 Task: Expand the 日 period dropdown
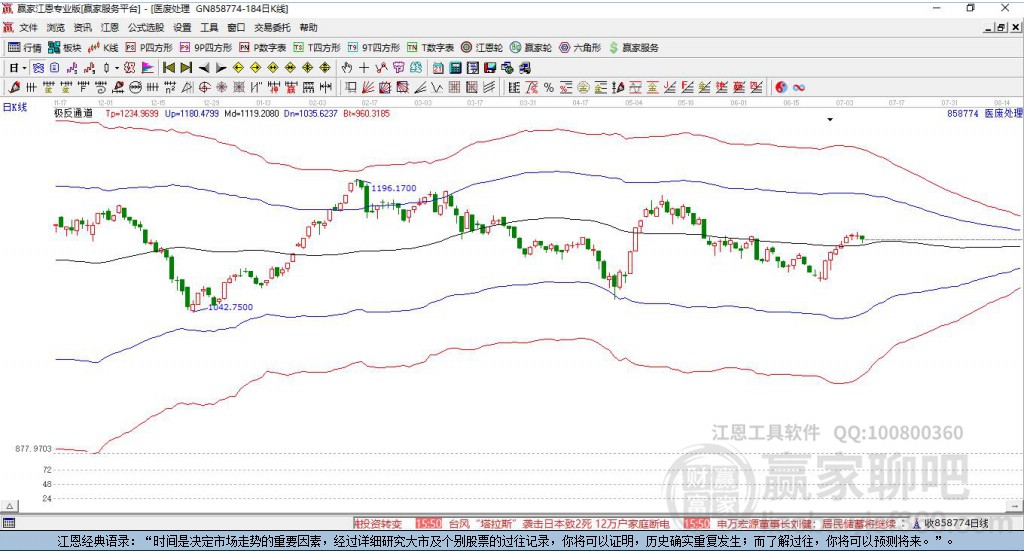pos(24,68)
